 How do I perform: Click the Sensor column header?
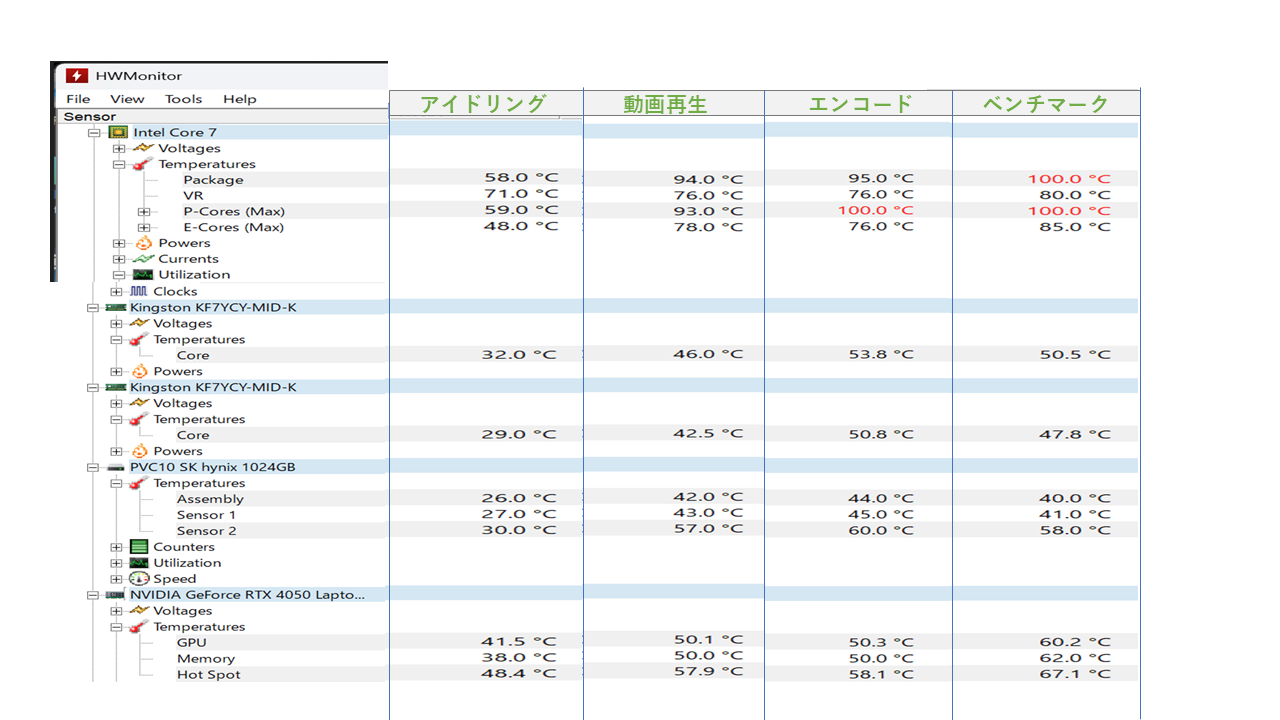(90, 116)
